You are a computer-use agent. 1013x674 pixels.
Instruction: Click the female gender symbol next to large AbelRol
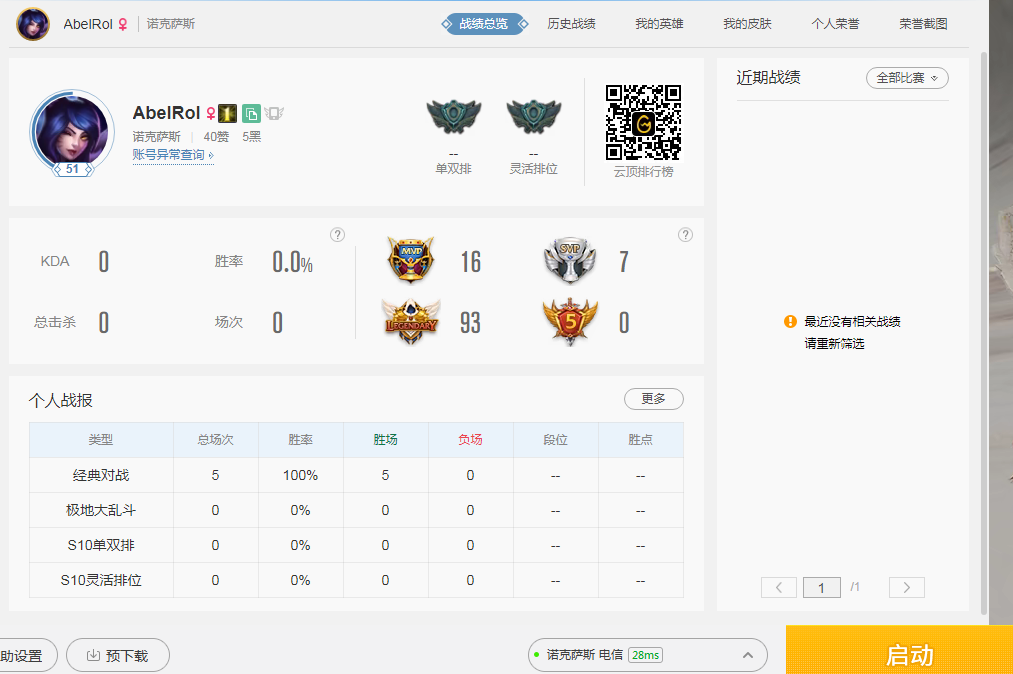[x=211, y=114]
